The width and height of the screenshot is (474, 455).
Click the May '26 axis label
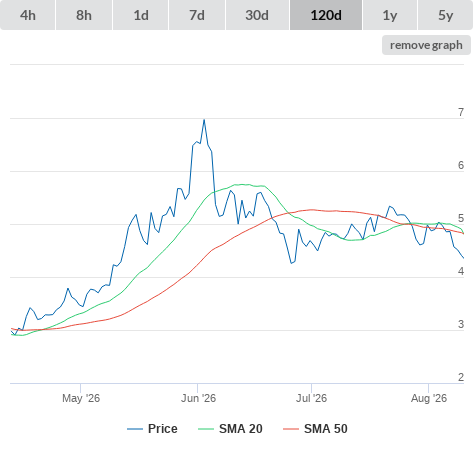click(81, 398)
